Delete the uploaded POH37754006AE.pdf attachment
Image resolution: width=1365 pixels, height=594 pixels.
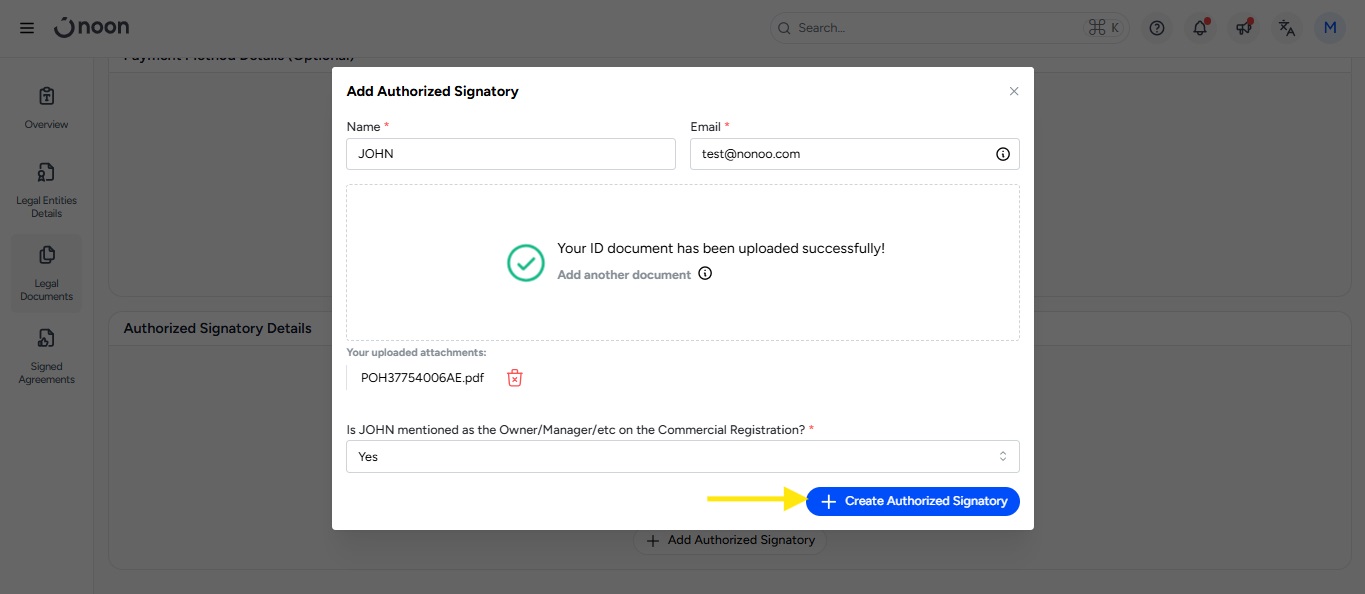pyautogui.click(x=515, y=378)
